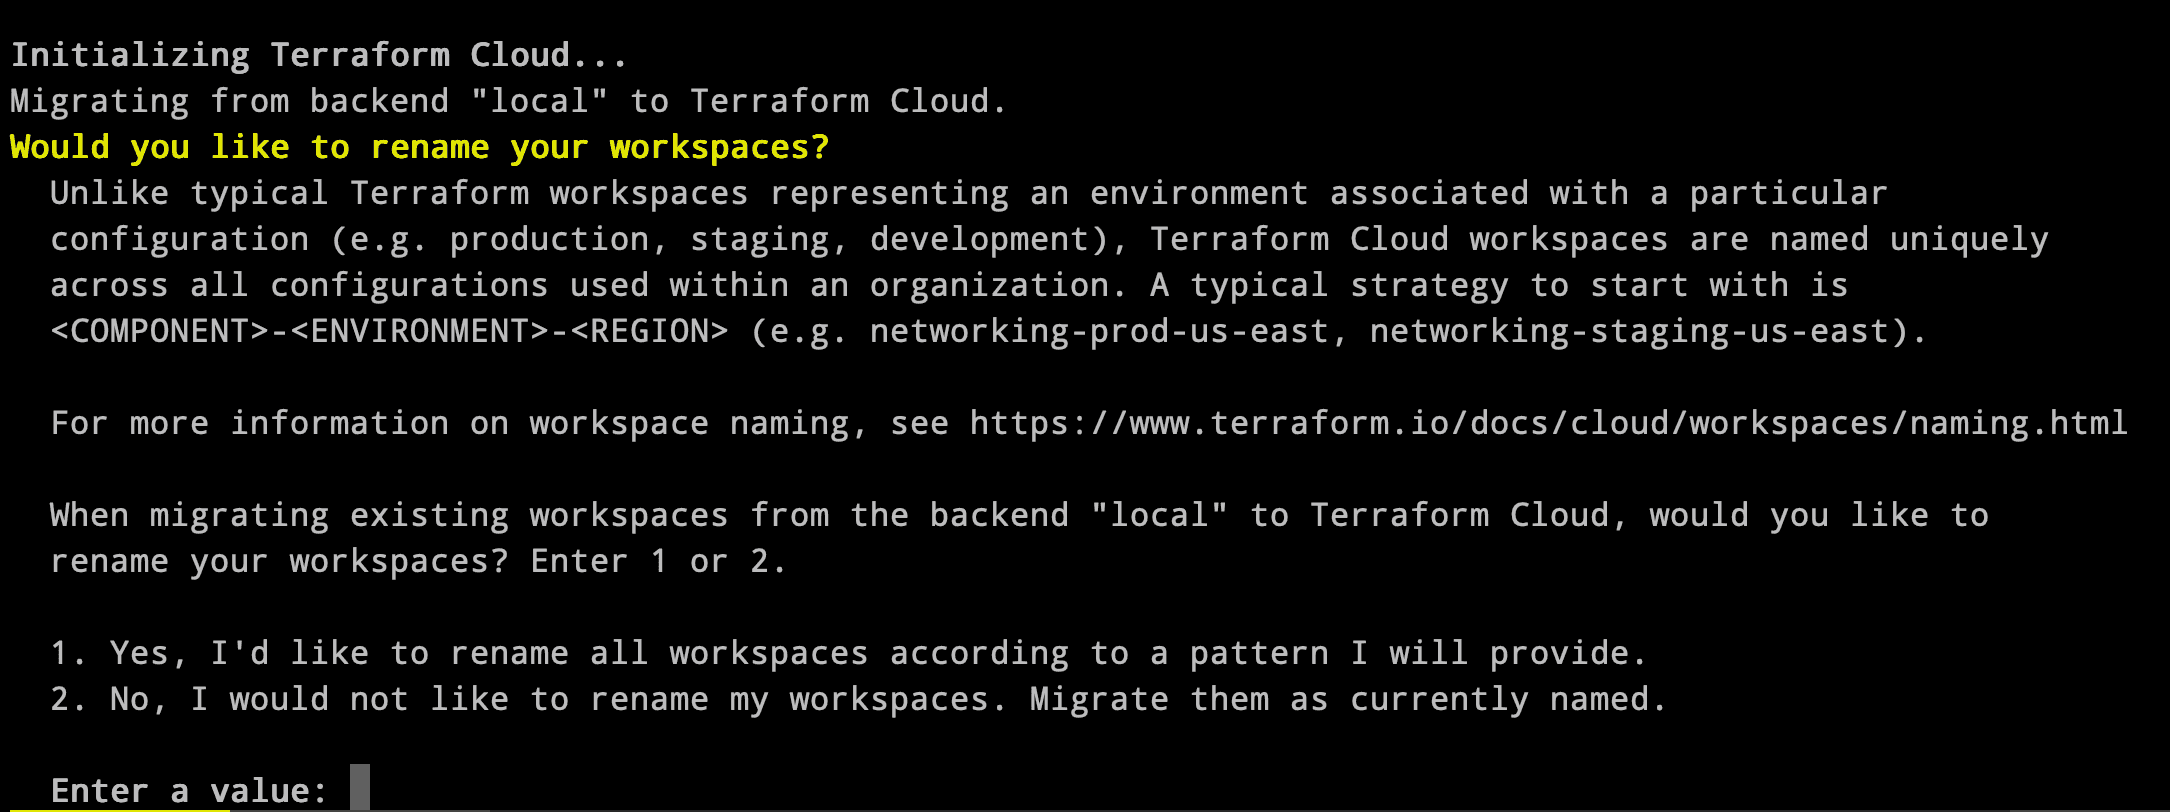Click the "Enter a value:" prompt label
This screenshot has width=2170, height=812.
pos(188,791)
